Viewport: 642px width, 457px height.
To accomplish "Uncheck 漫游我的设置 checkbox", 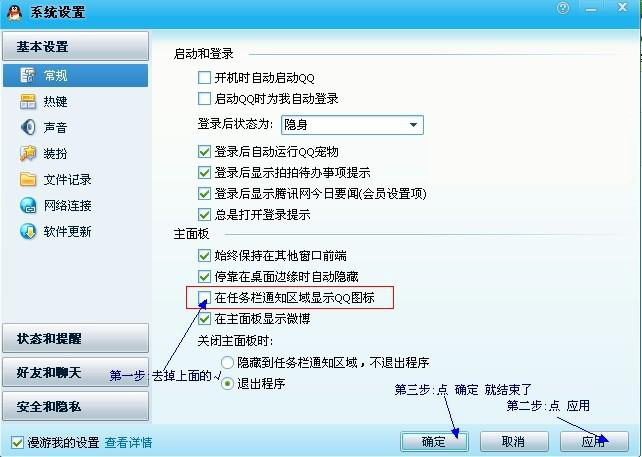I will [x=17, y=442].
